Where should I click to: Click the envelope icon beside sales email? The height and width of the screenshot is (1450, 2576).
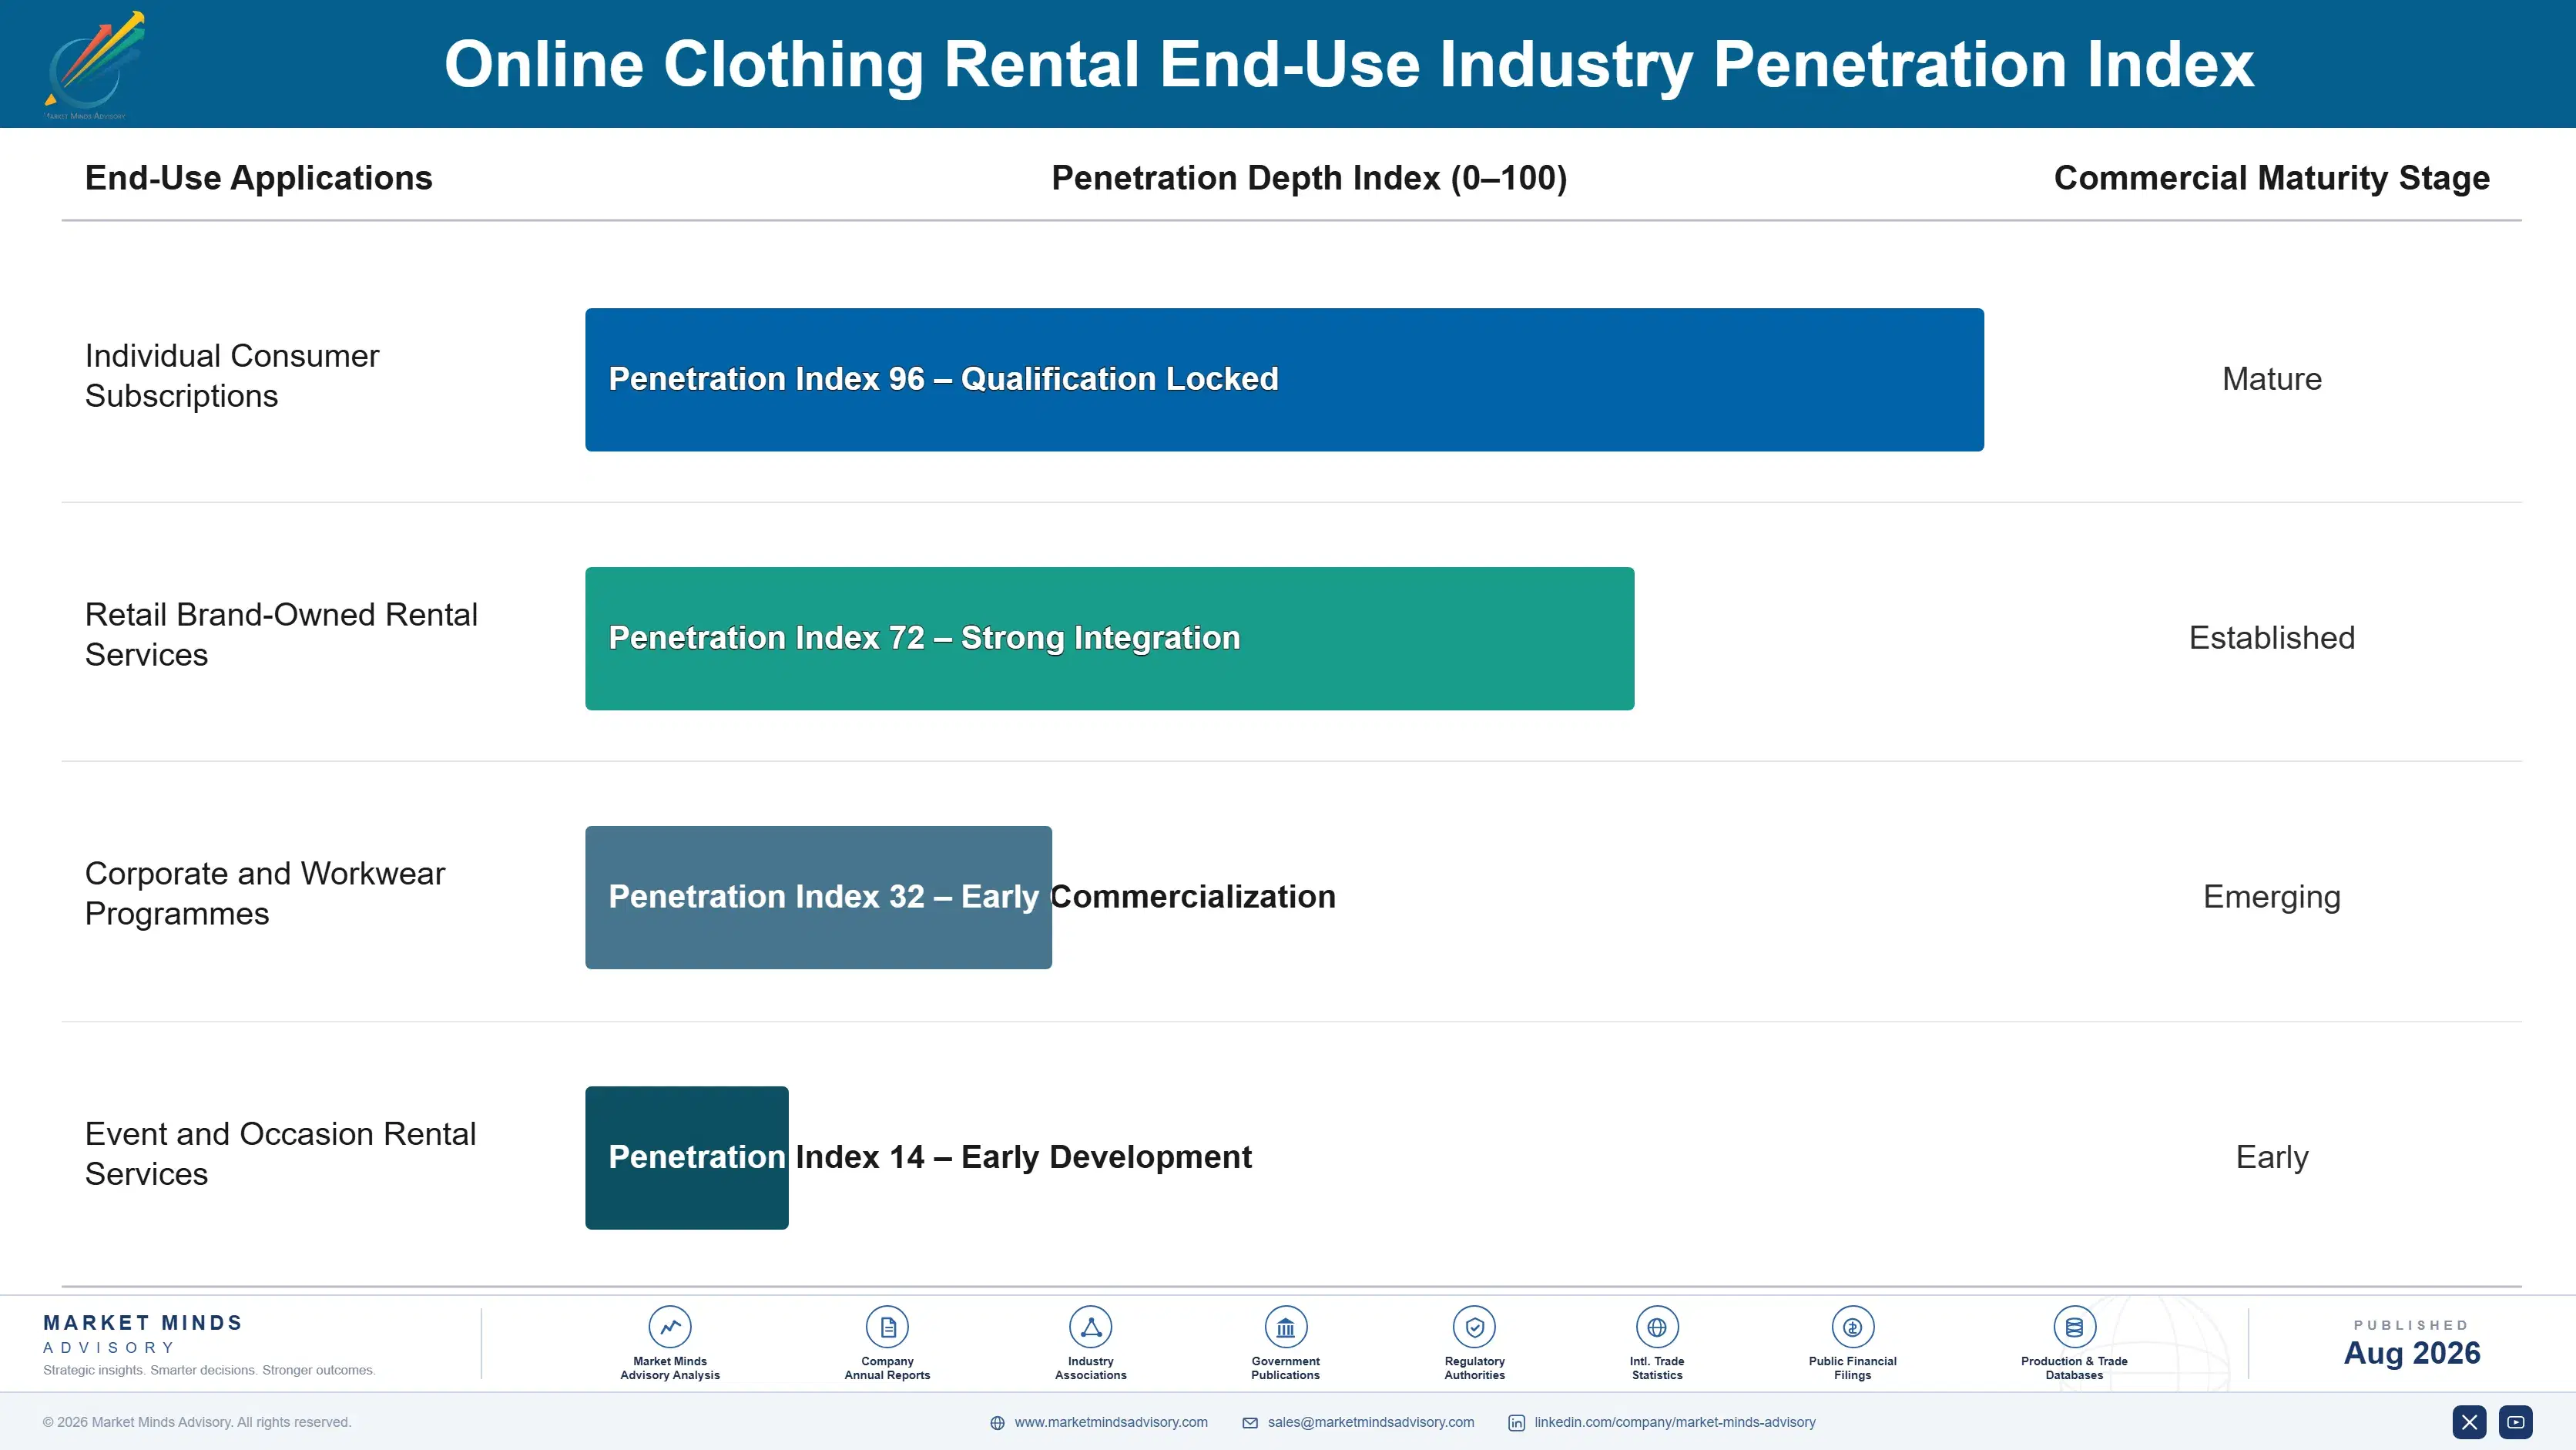point(1250,1423)
